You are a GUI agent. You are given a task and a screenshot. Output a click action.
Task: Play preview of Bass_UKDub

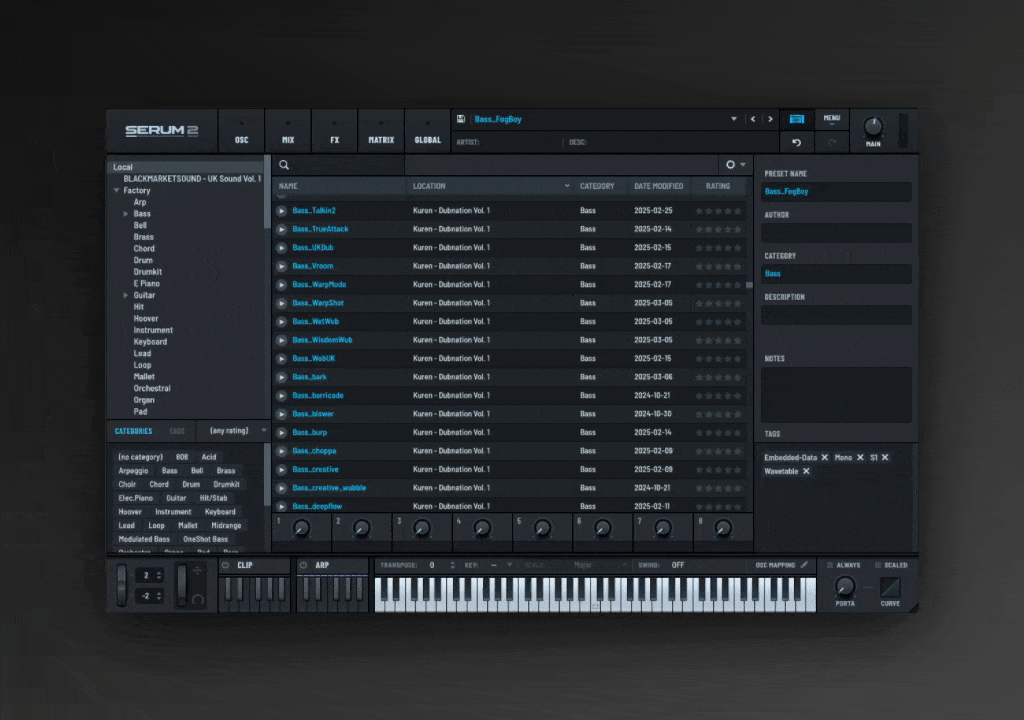281,248
